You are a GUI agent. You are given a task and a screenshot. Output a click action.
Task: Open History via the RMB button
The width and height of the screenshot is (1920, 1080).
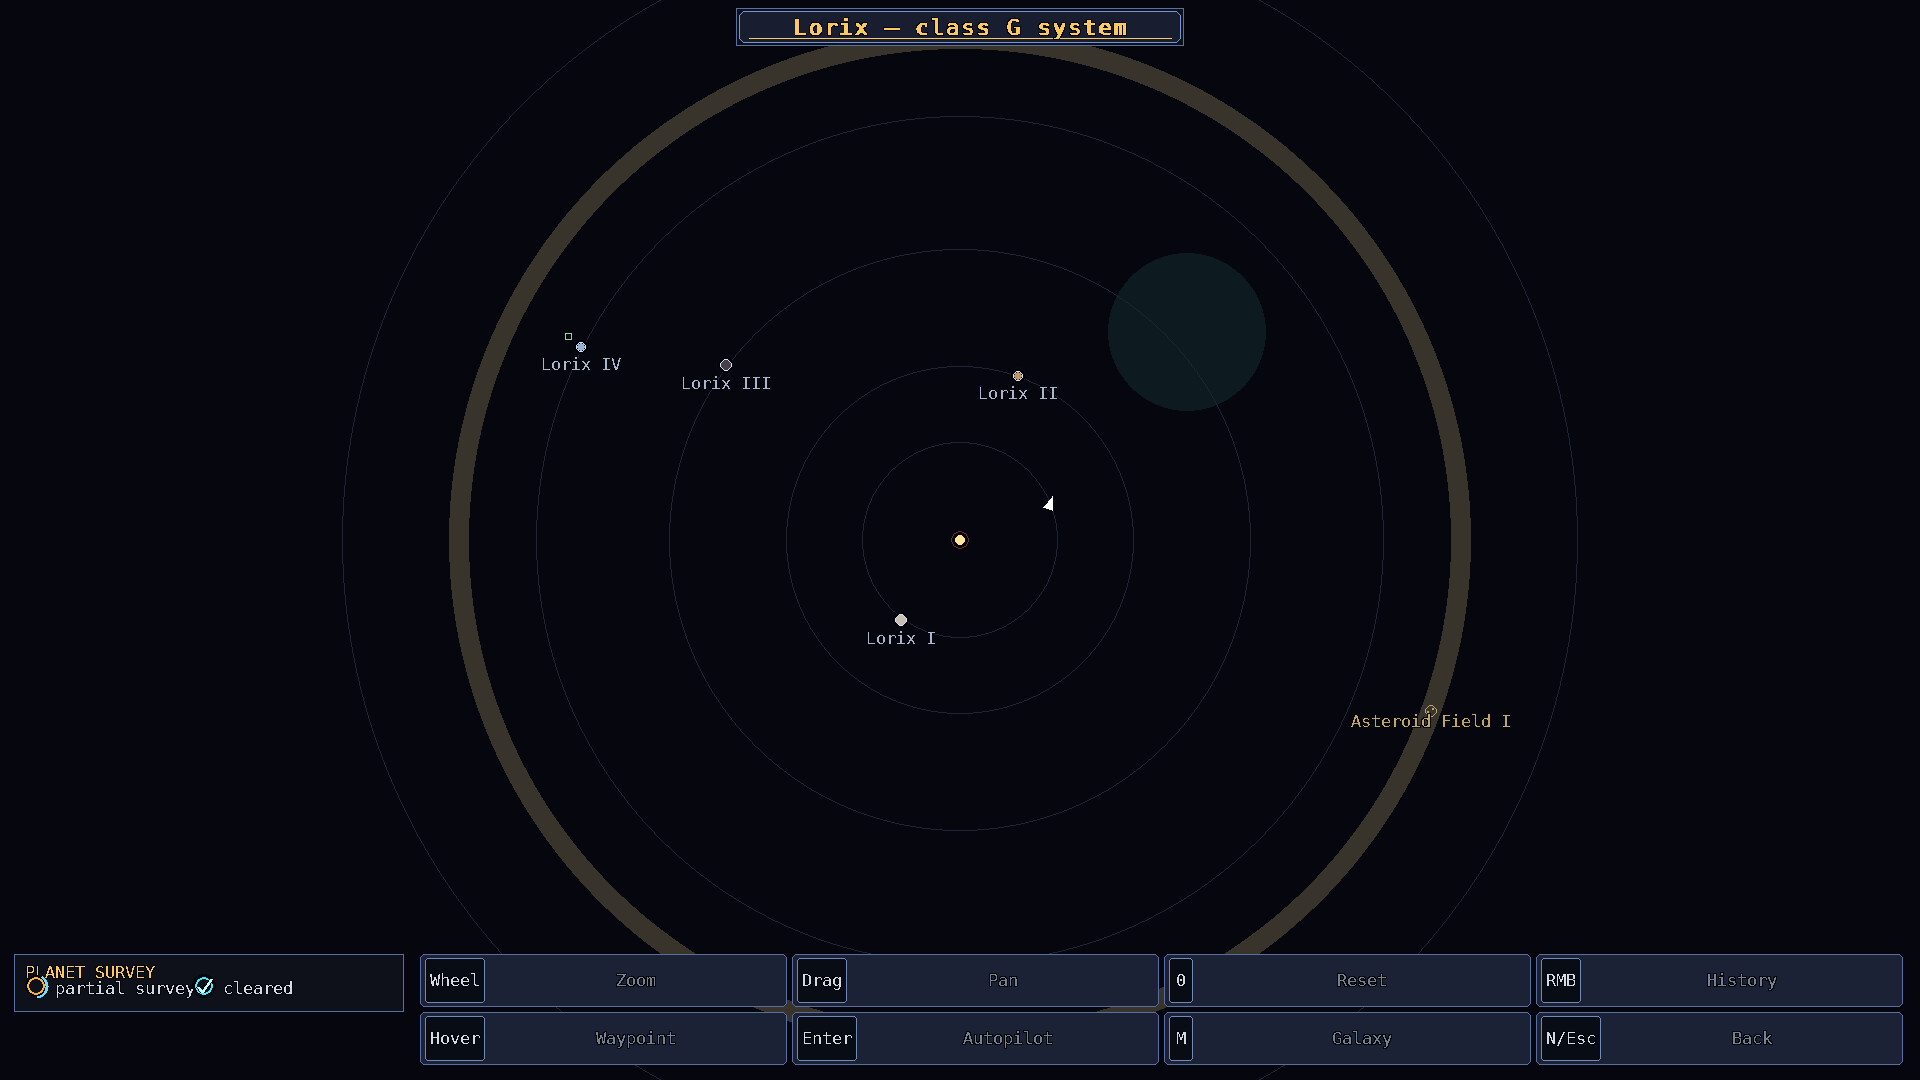coord(1719,980)
